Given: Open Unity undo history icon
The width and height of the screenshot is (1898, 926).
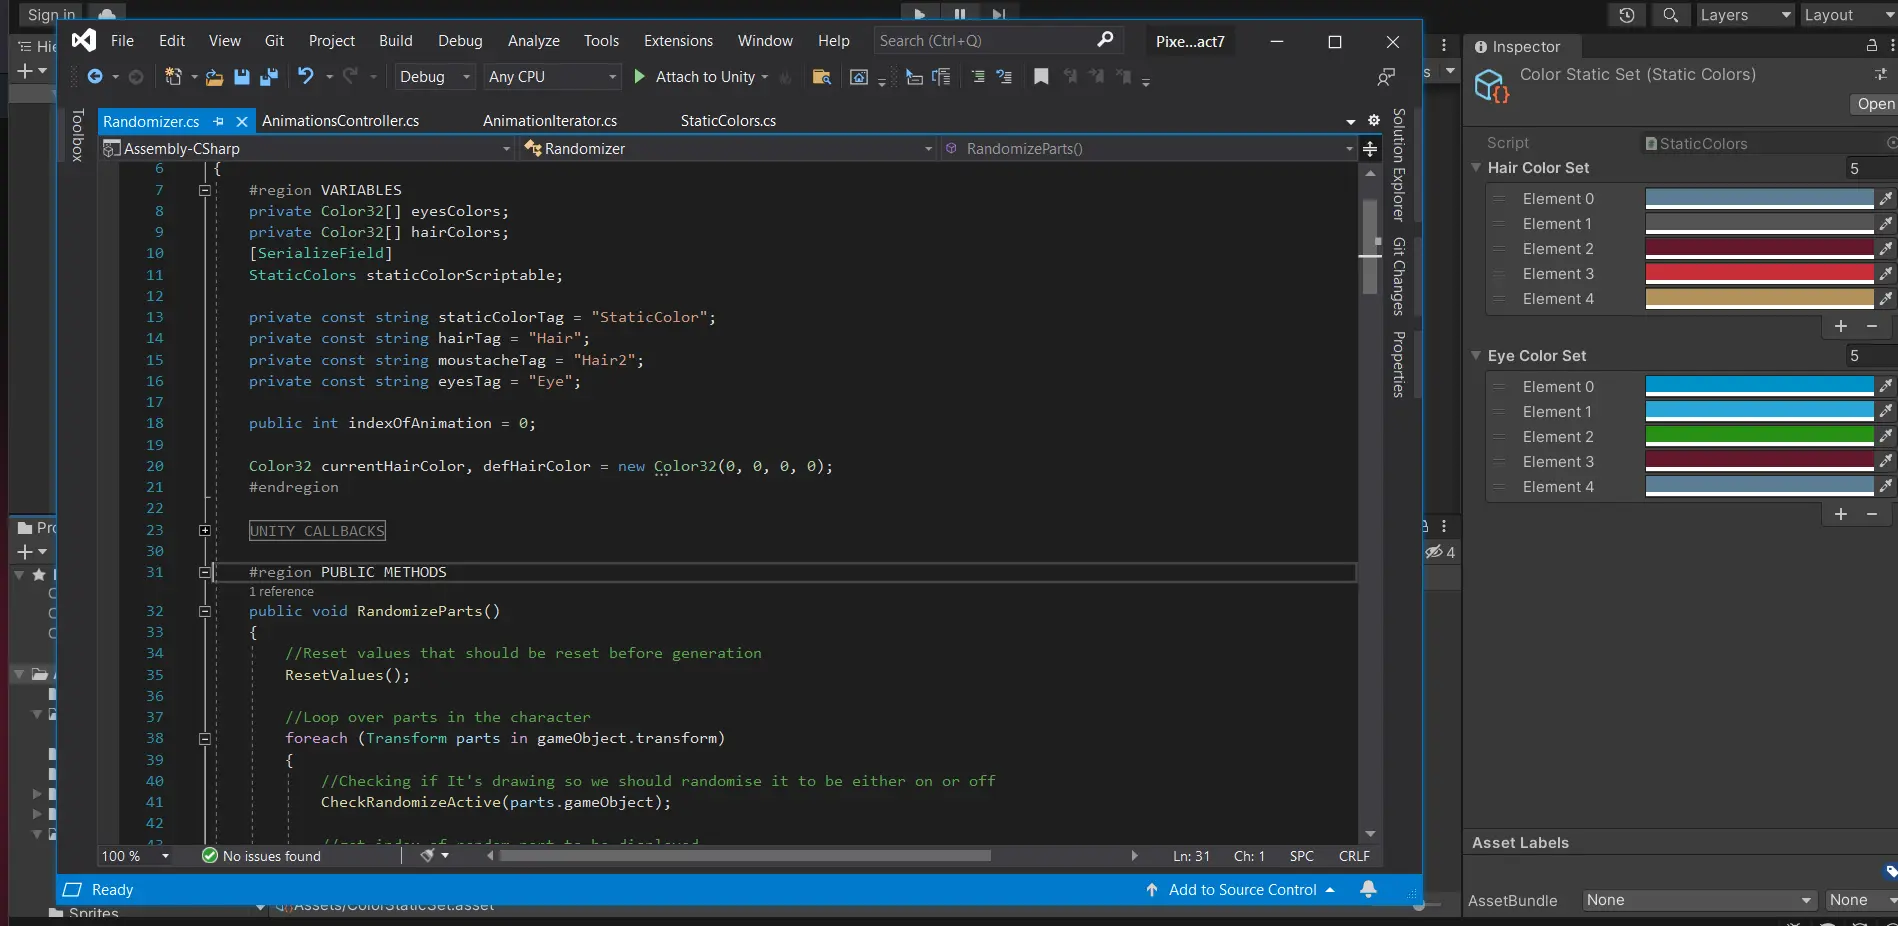Looking at the screenshot, I should click(1626, 15).
